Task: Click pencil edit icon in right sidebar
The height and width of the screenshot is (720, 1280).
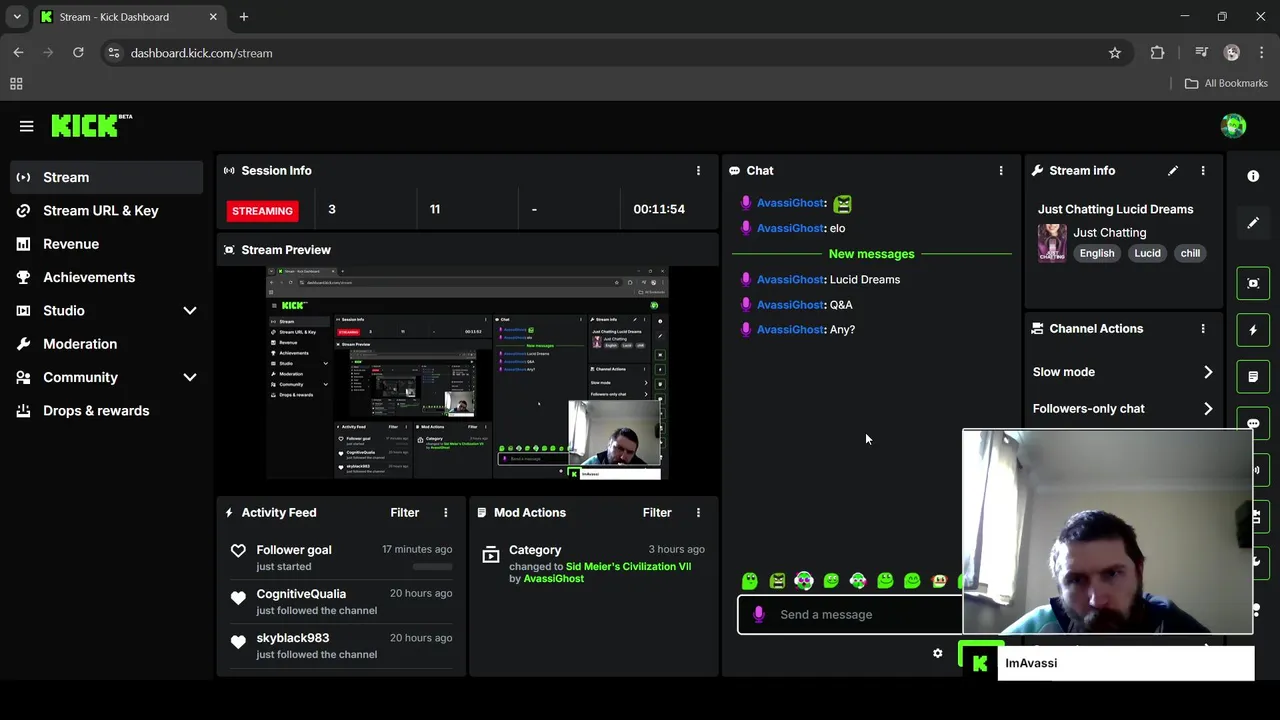Action: 1253,223
